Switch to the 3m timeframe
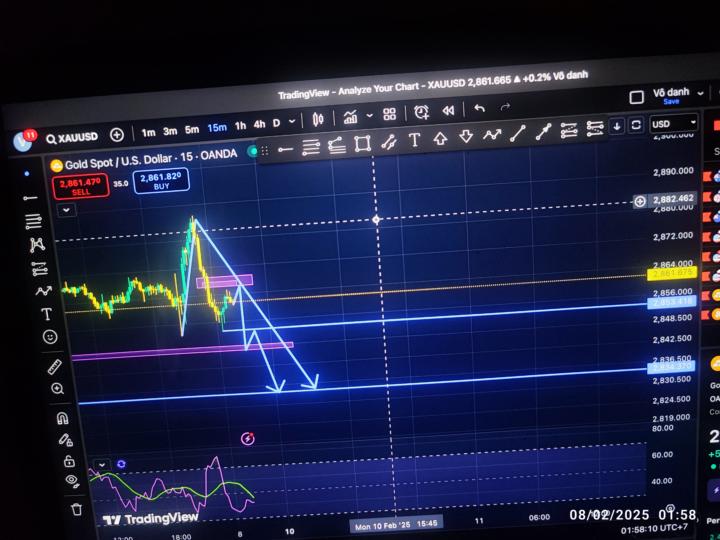 click(170, 131)
